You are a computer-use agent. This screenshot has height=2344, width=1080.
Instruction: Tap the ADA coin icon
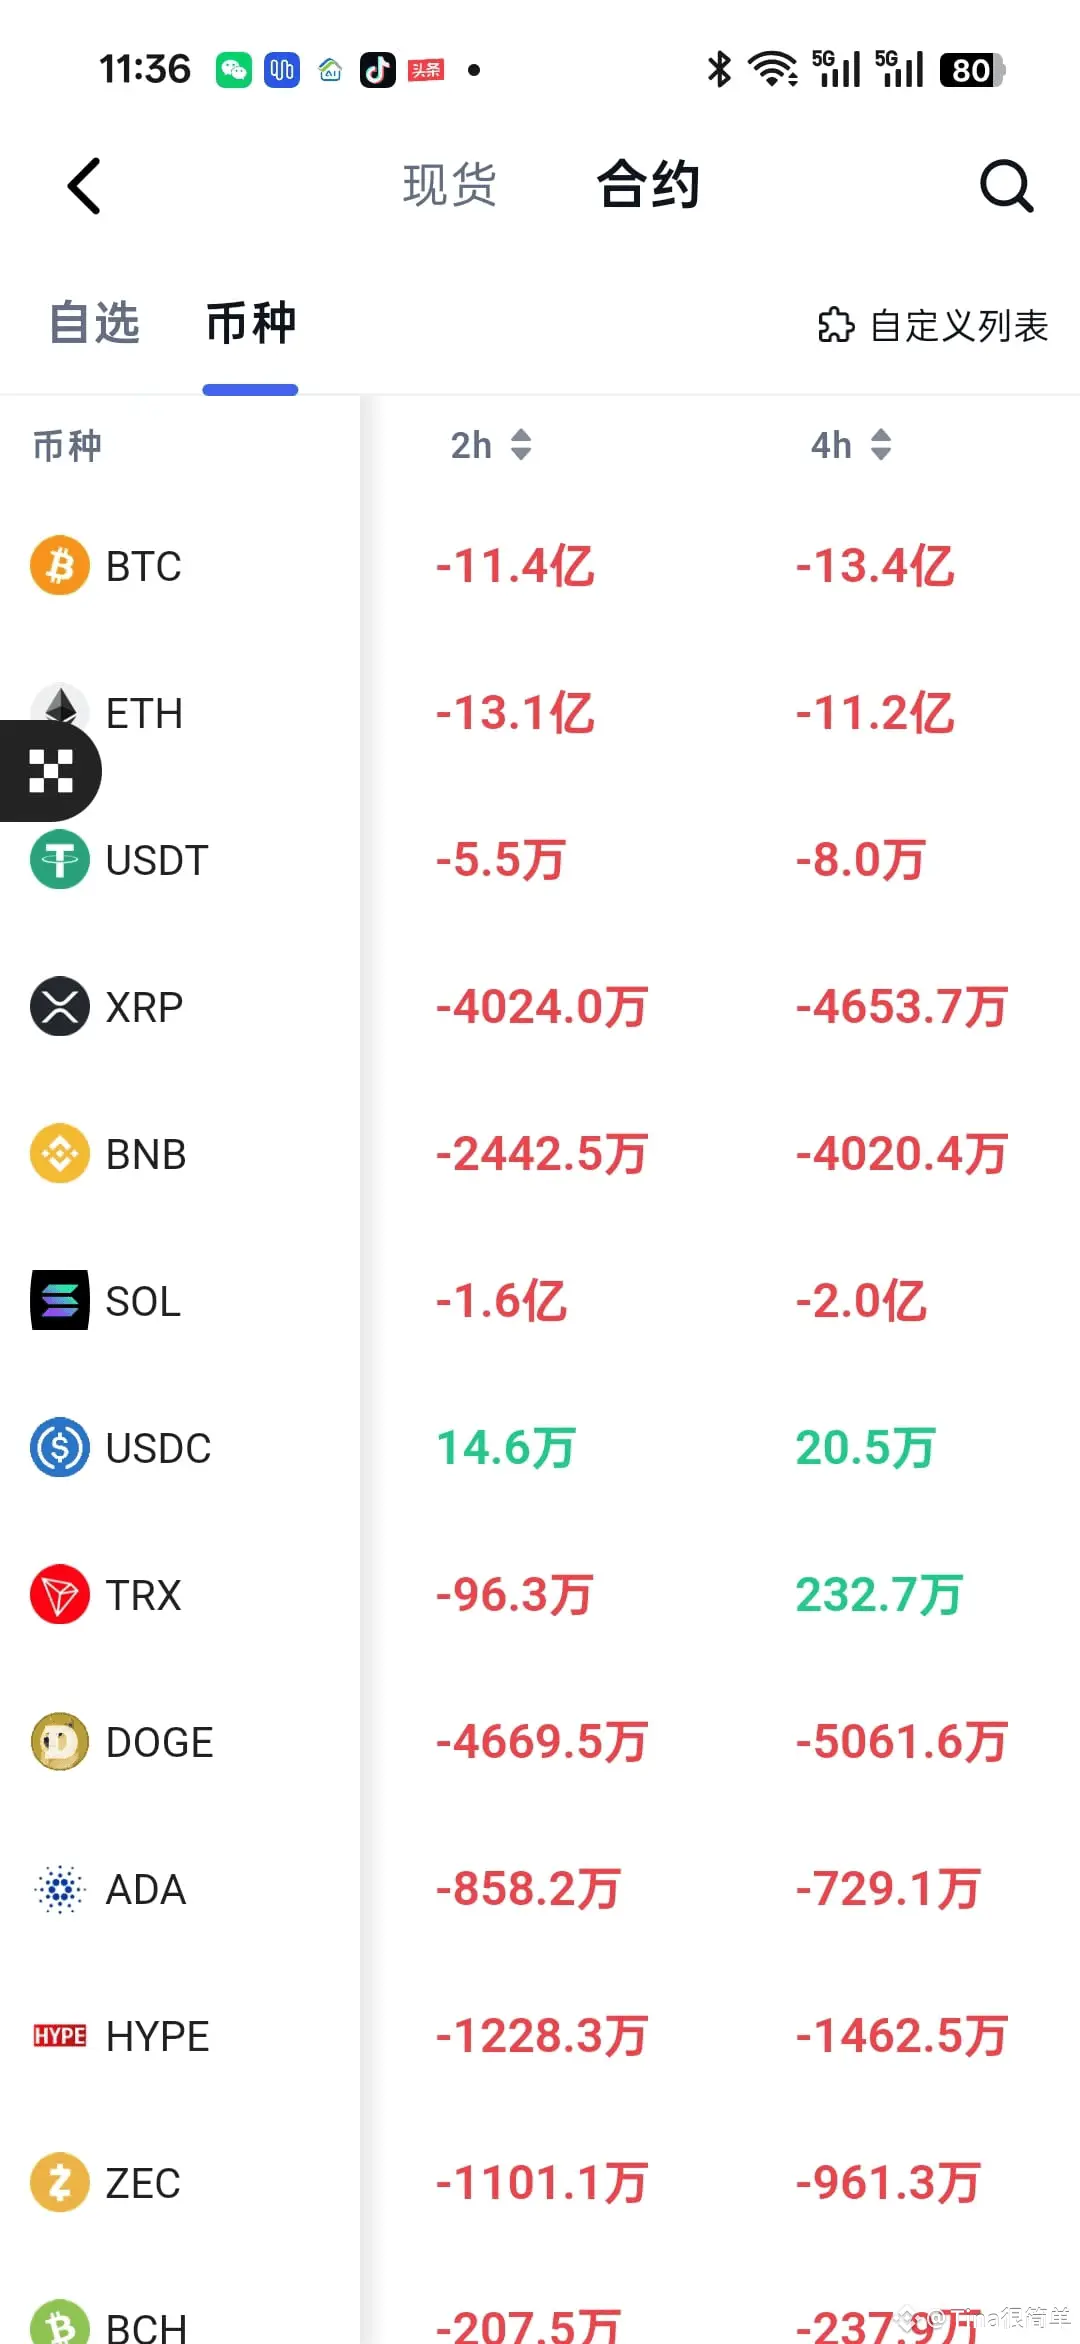pos(60,1888)
